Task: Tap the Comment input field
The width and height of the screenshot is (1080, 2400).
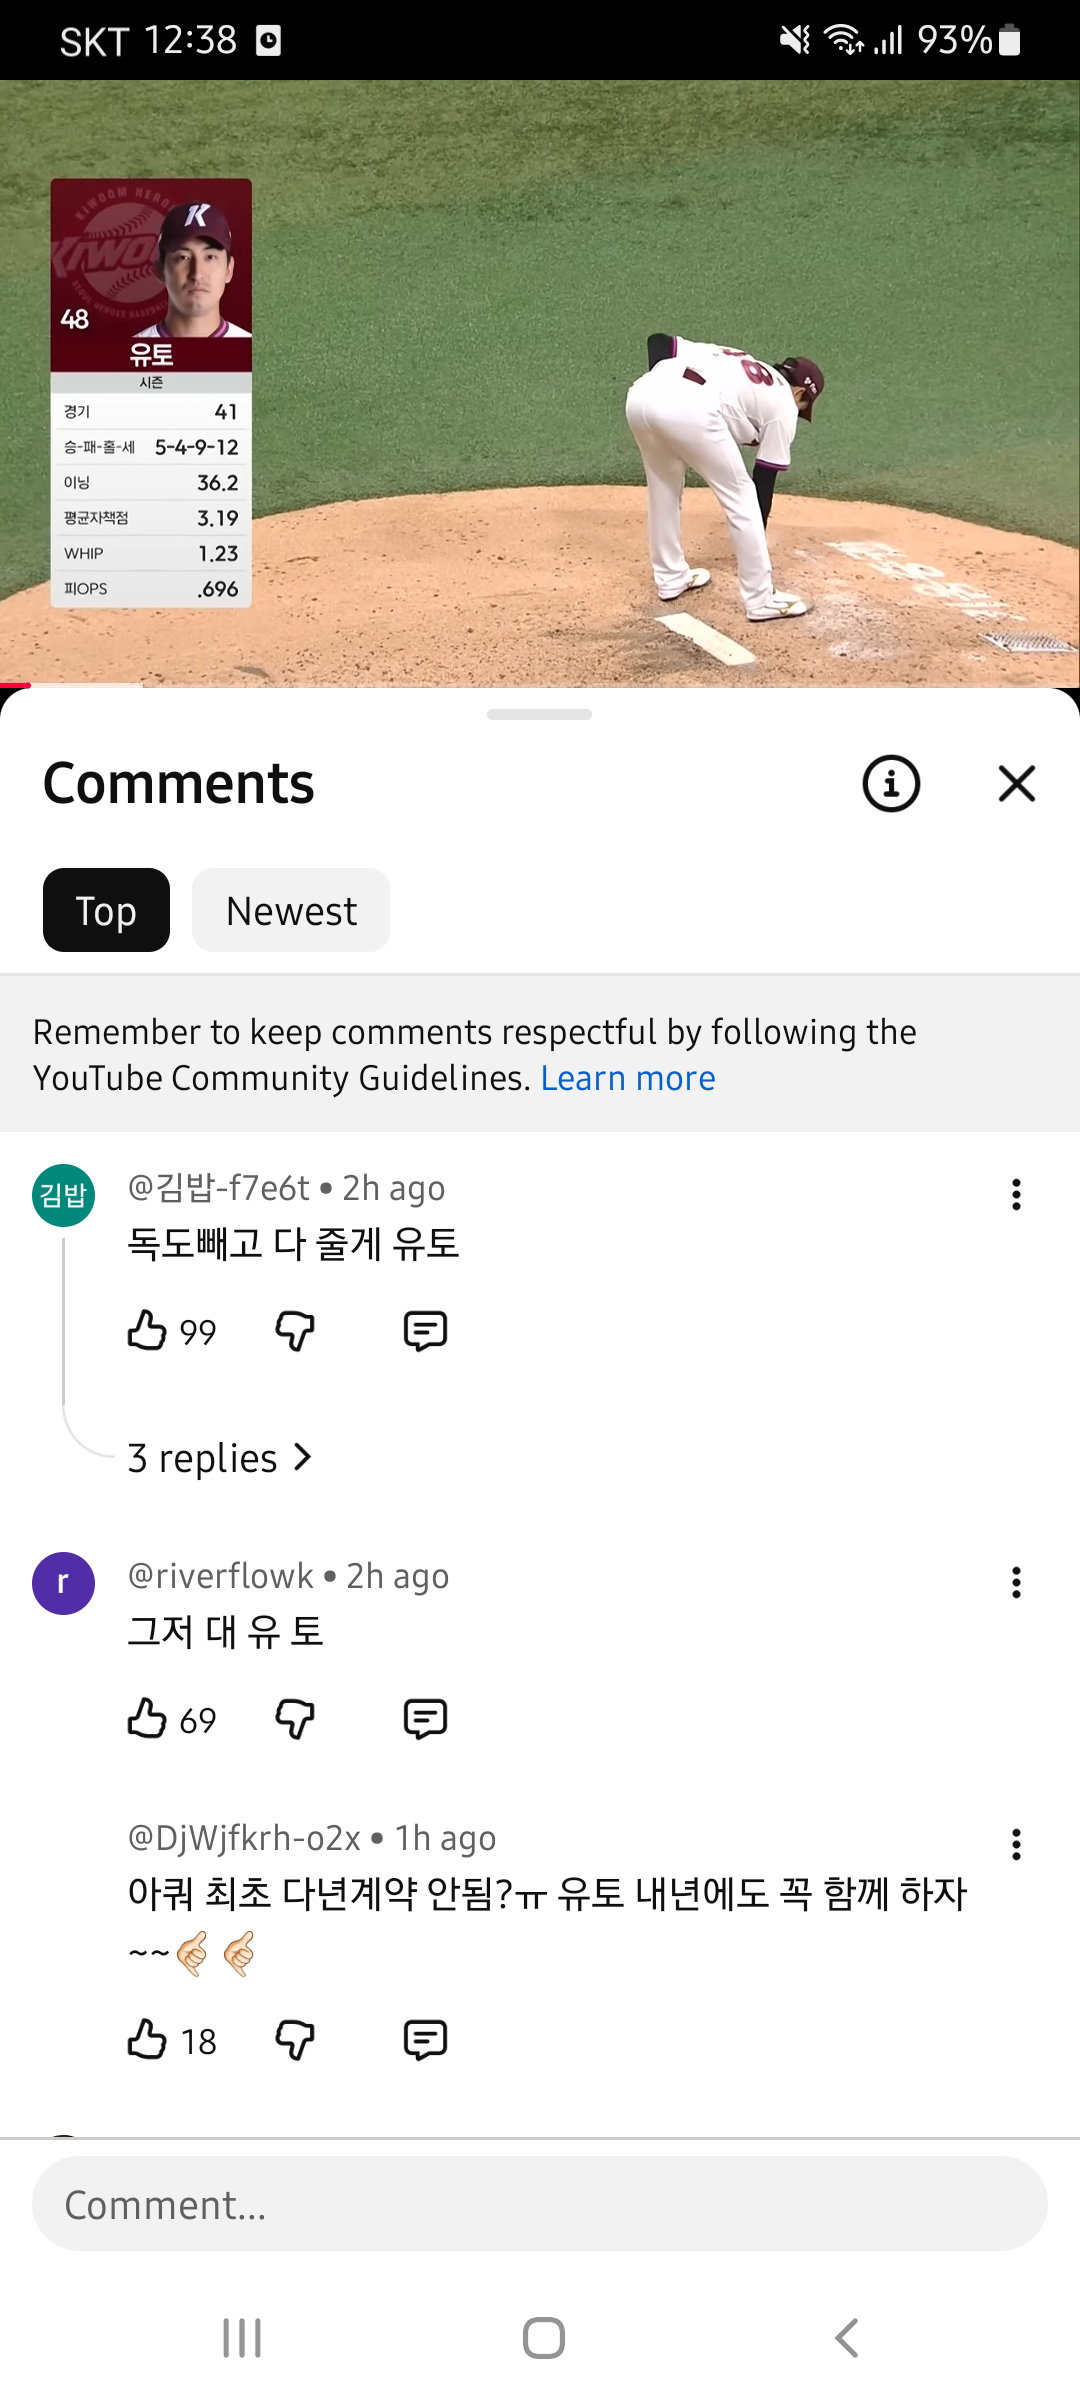Action: (540, 2204)
